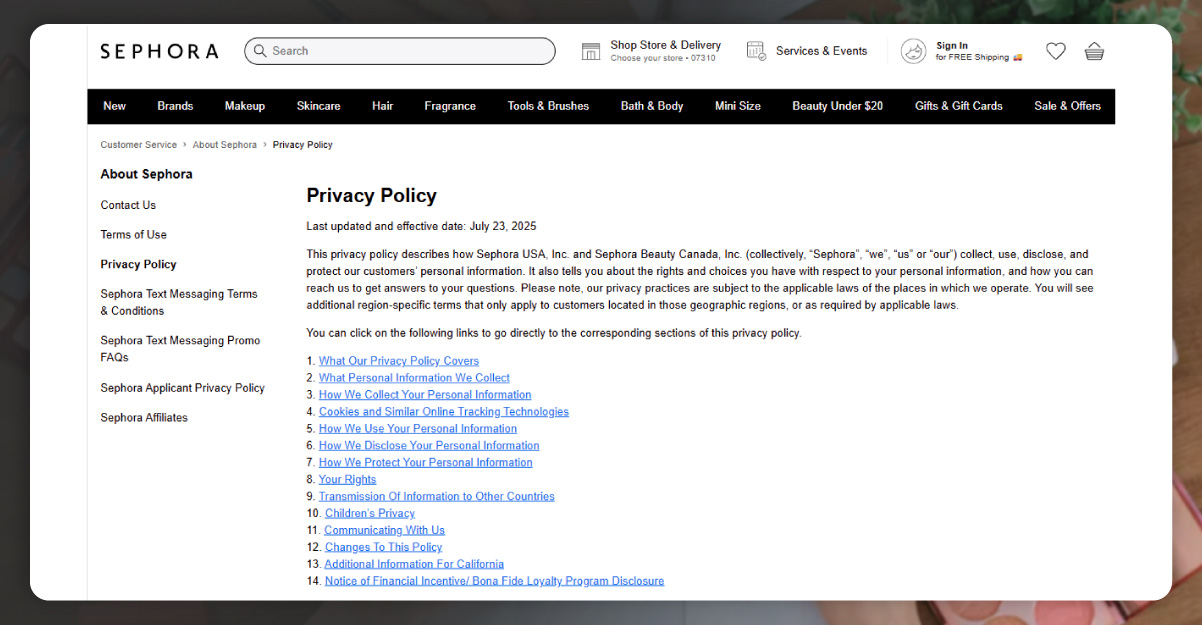Image resolution: width=1202 pixels, height=625 pixels.
Task: Open Terms of Use sidebar link
Action: pyautogui.click(x=133, y=235)
